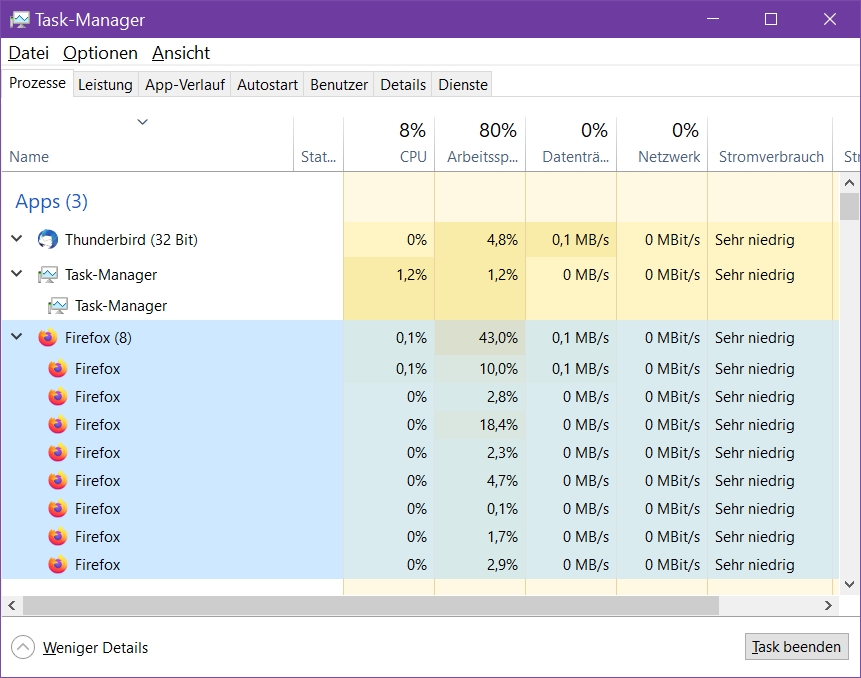This screenshot has width=861, height=678.
Task: Click the Firefox icon with 18,4% memory
Action: [x=58, y=425]
